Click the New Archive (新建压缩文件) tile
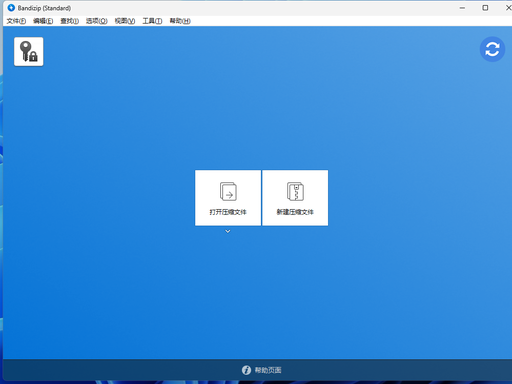This screenshot has height=384, width=512. pos(295,198)
